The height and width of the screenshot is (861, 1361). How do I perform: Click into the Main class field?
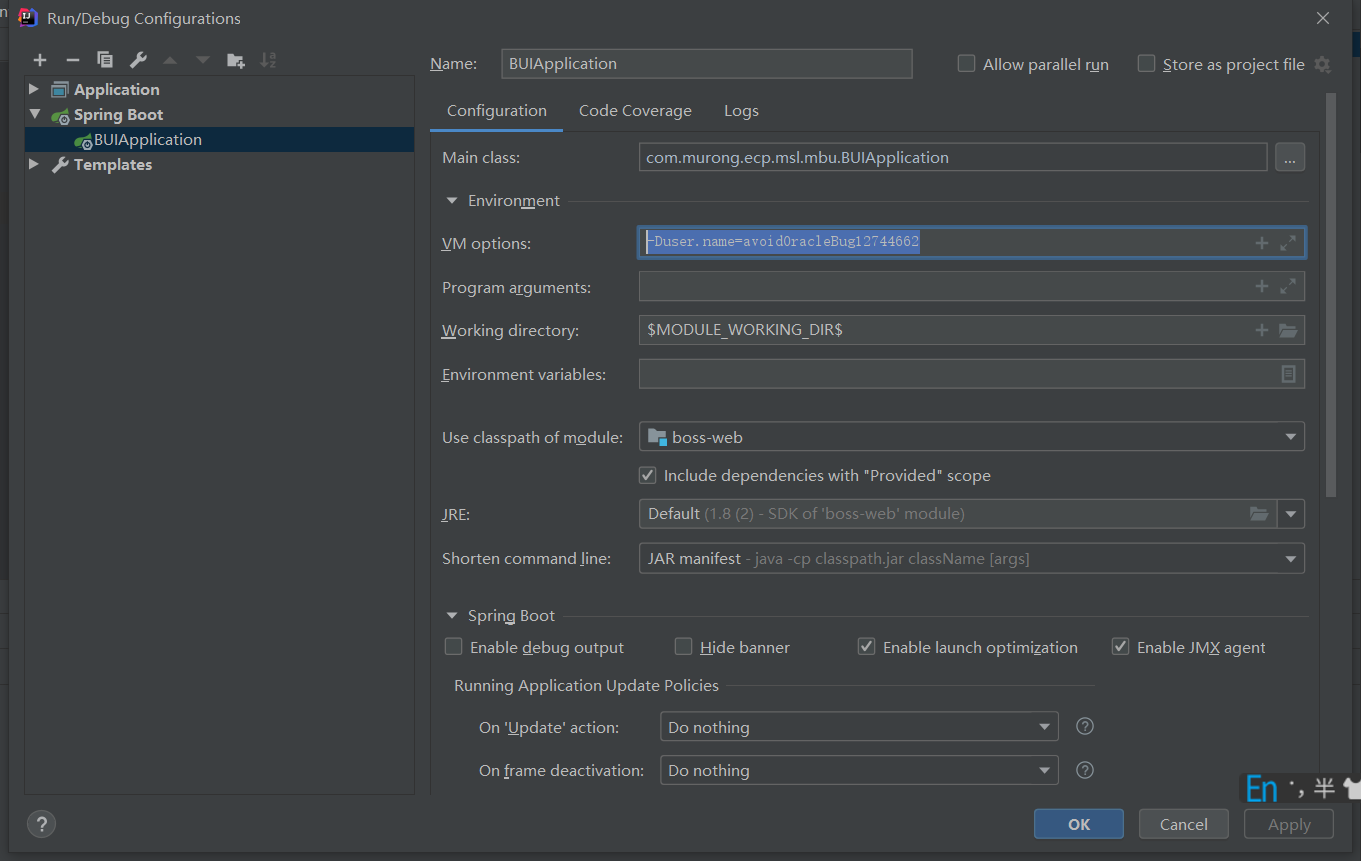(953, 157)
